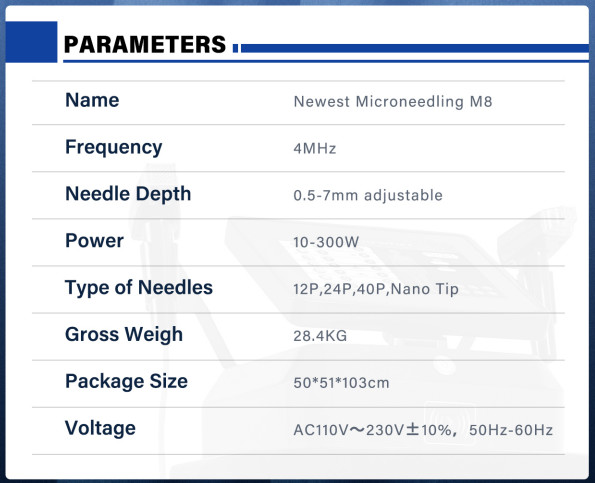Click the AC110V~230V voltage value
Image resolution: width=595 pixels, height=483 pixels.
(423, 430)
